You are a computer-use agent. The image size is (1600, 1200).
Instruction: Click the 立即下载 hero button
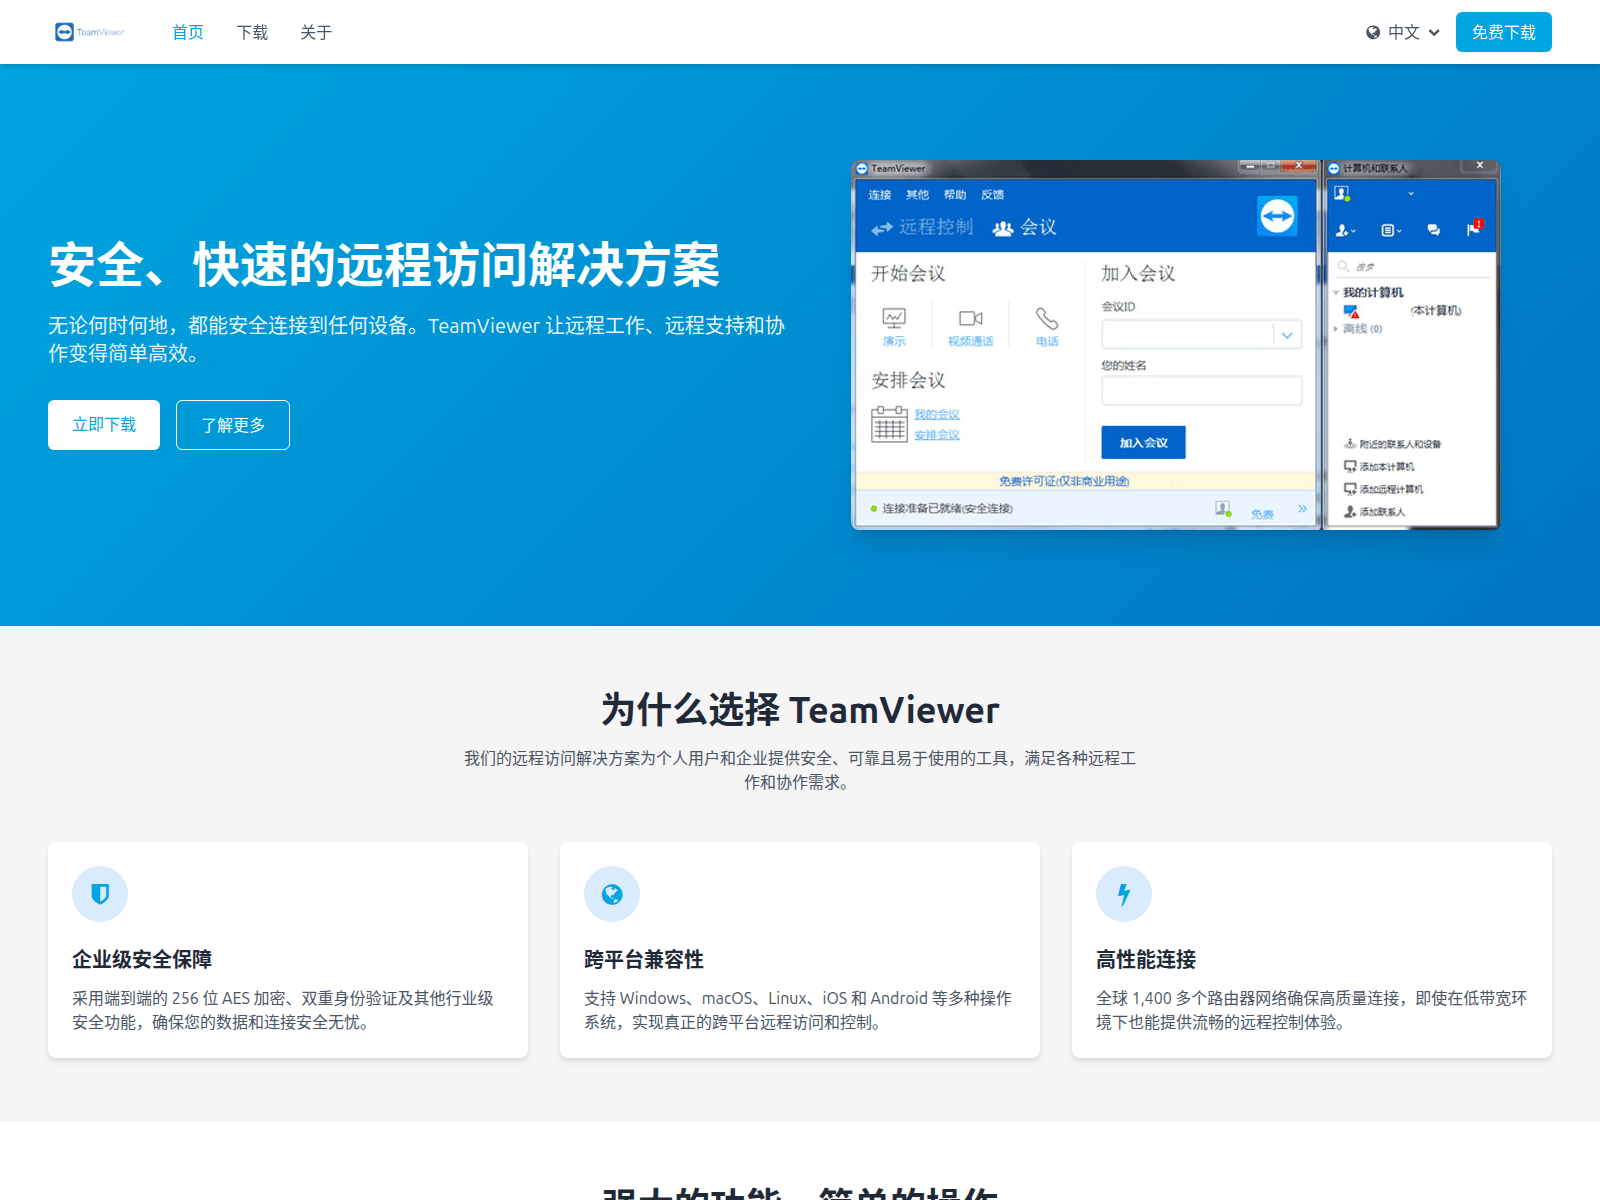coord(104,425)
